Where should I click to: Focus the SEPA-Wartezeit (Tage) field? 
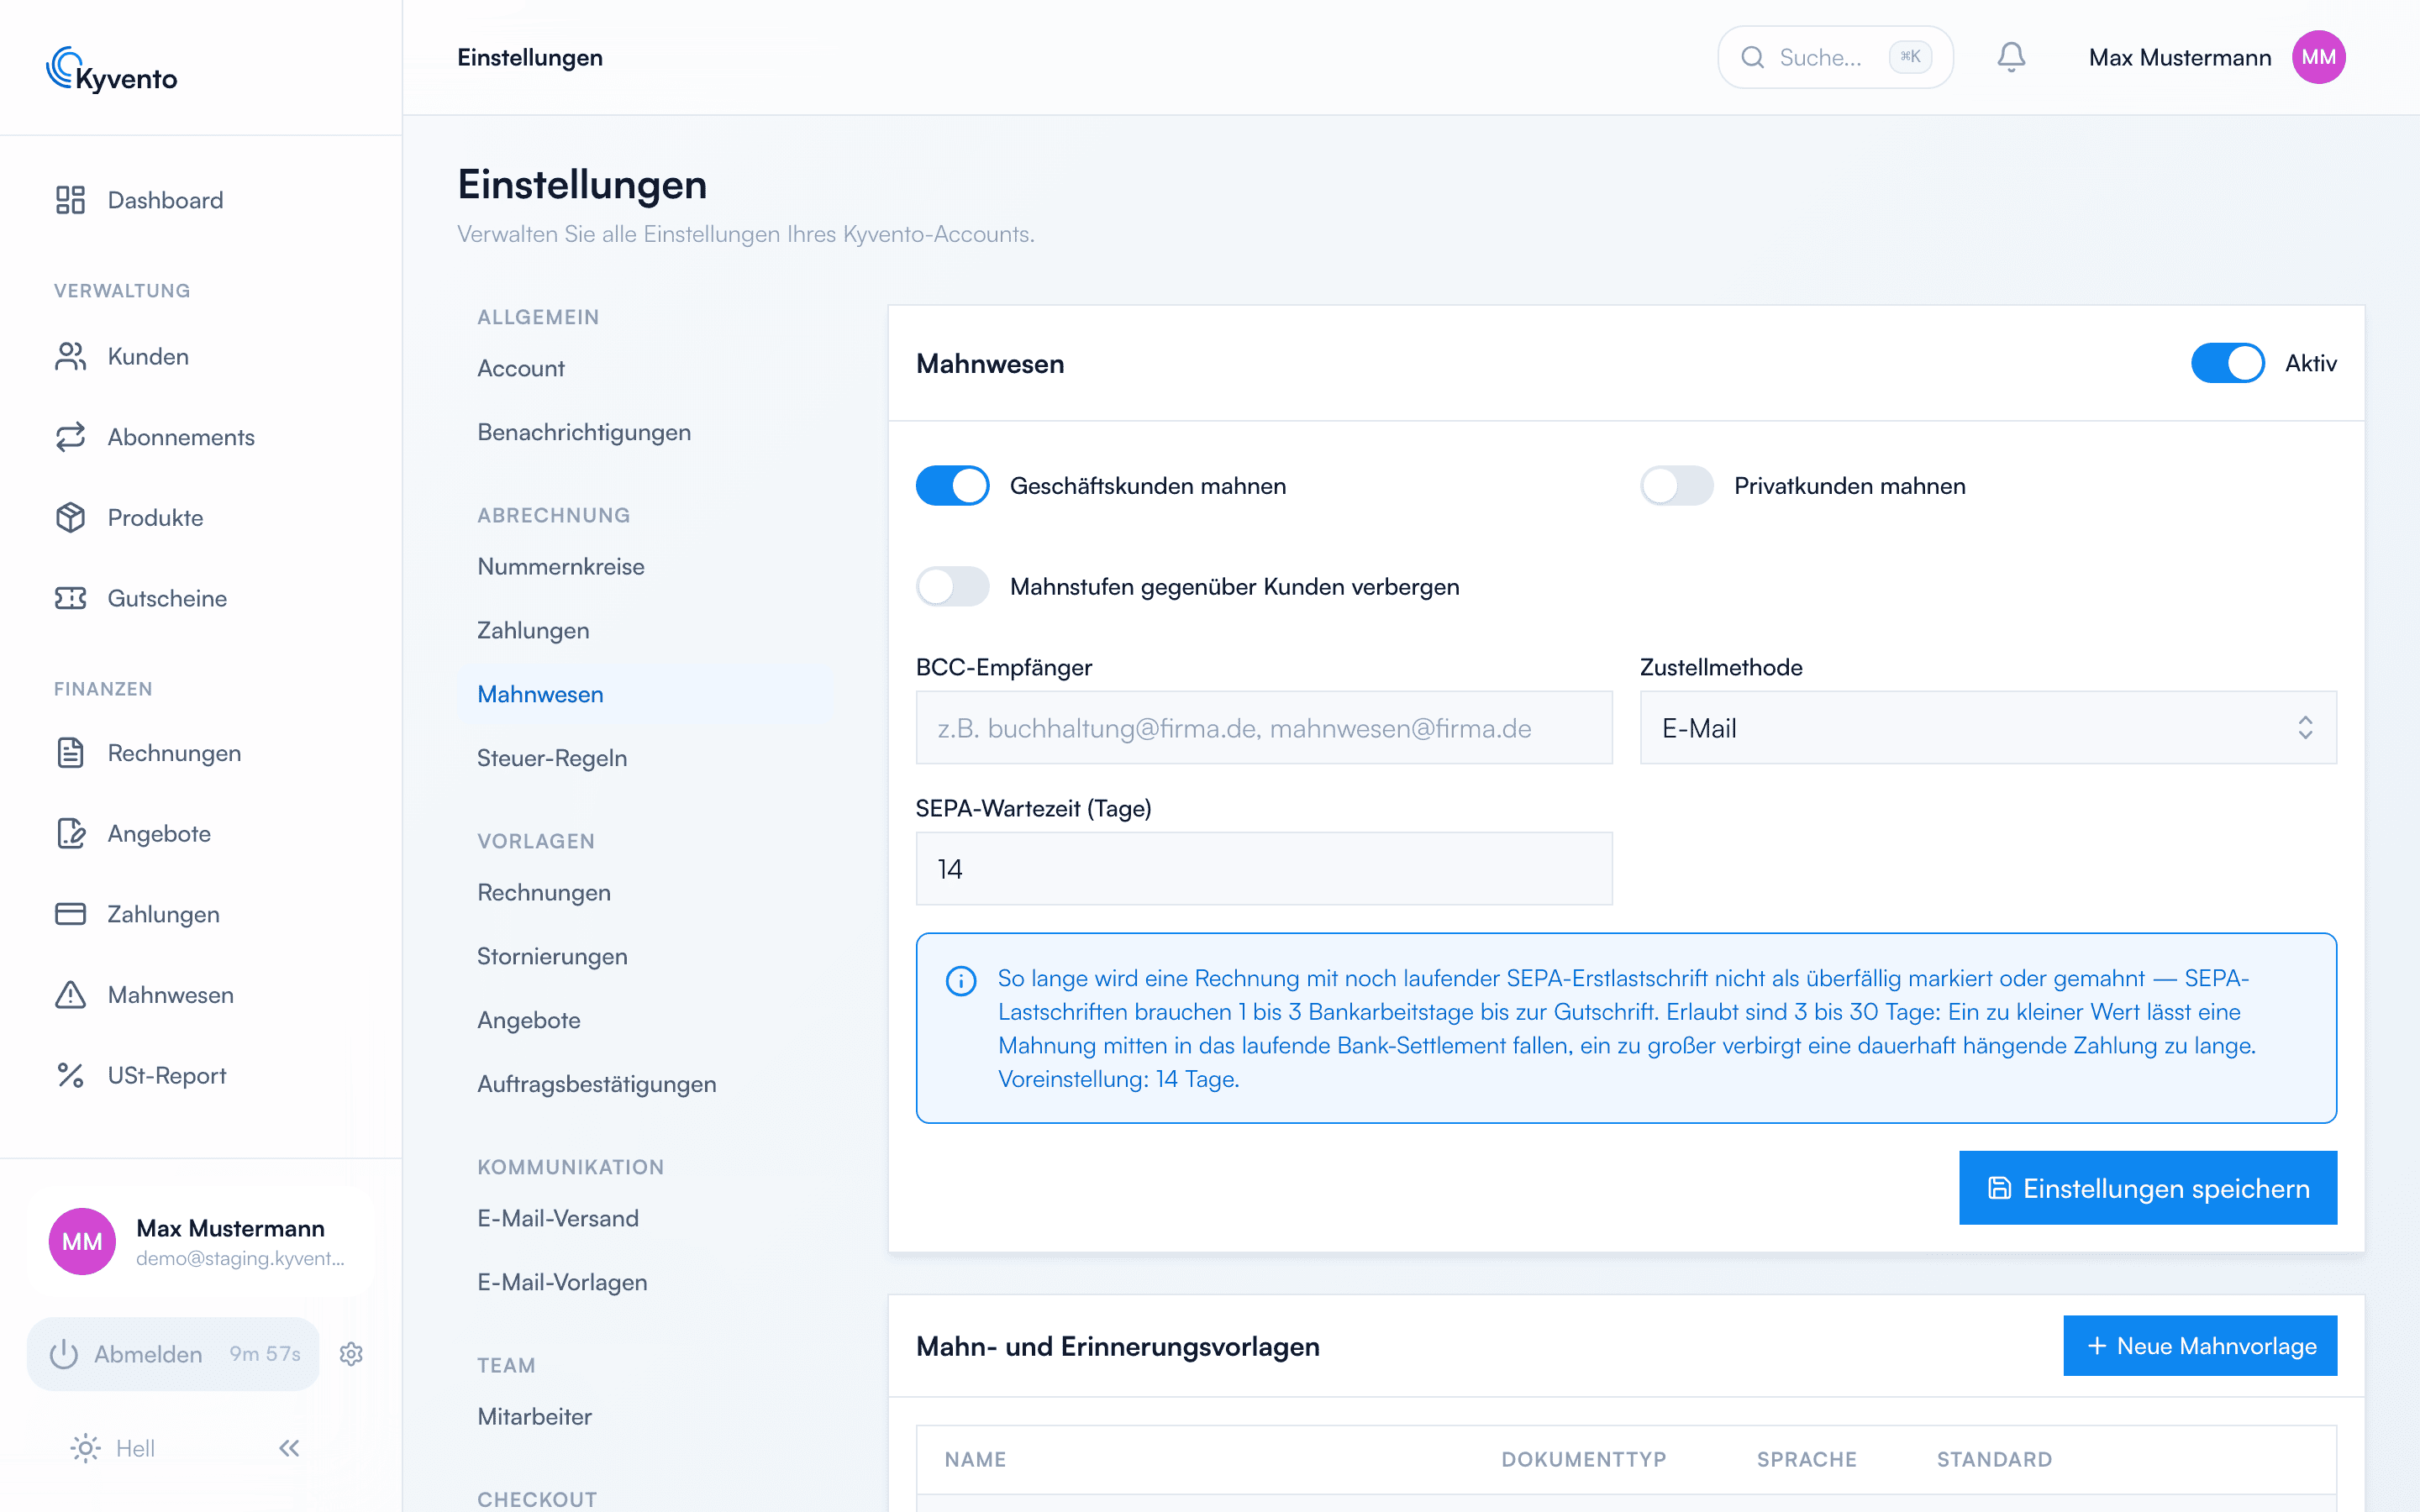tap(1263, 869)
